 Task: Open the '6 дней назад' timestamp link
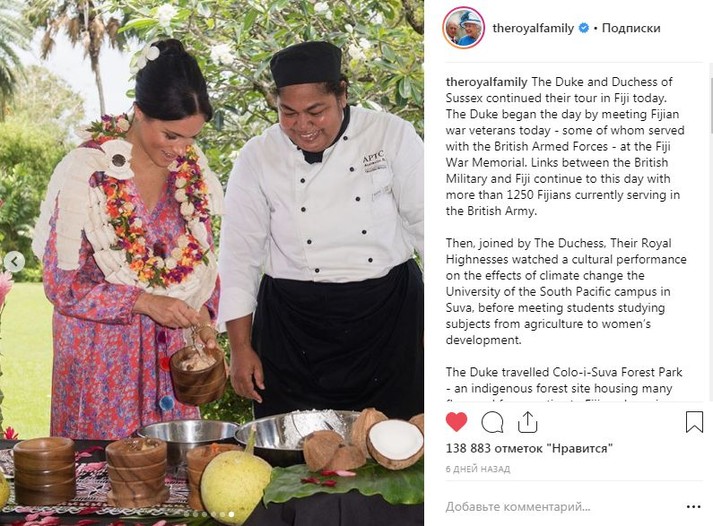pyautogui.click(x=478, y=469)
